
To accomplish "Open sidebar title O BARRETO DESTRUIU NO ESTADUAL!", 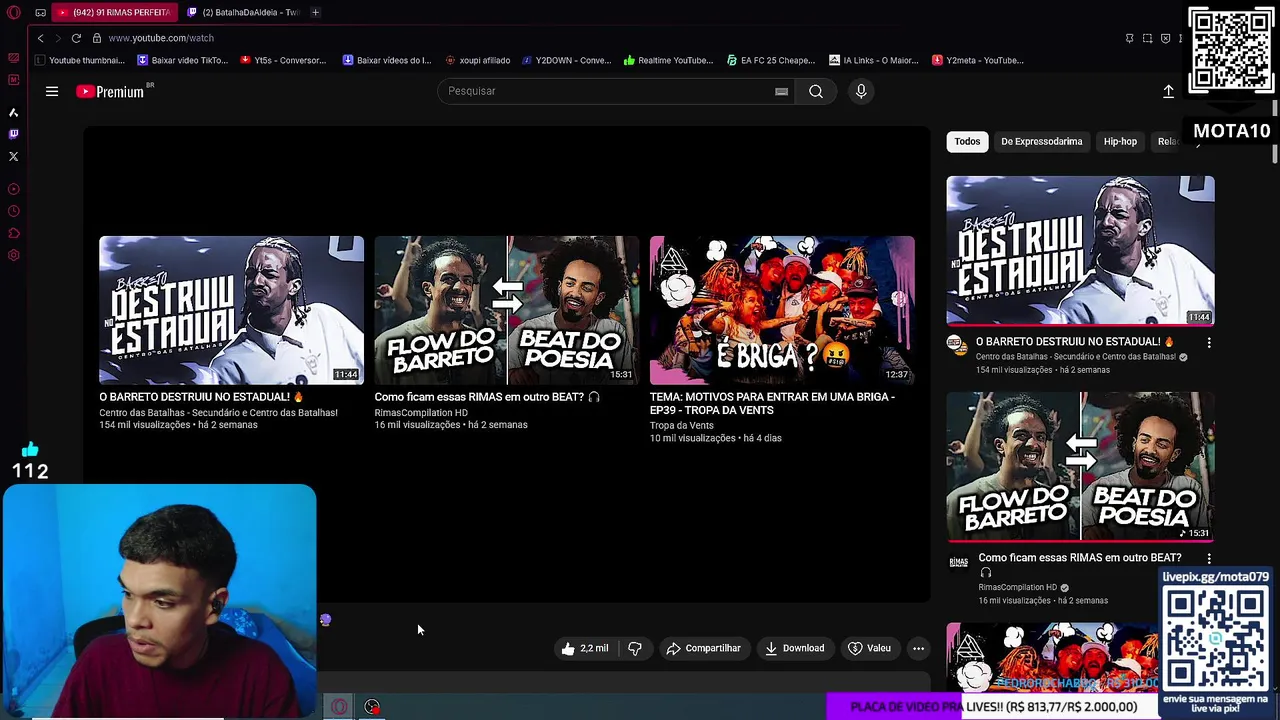I will (1075, 342).
